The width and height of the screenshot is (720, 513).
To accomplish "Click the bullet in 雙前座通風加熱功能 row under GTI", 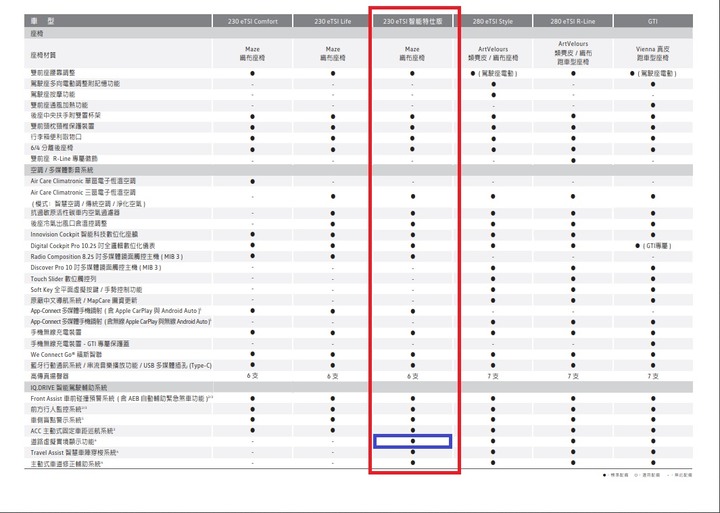I will pyautogui.click(x=653, y=106).
